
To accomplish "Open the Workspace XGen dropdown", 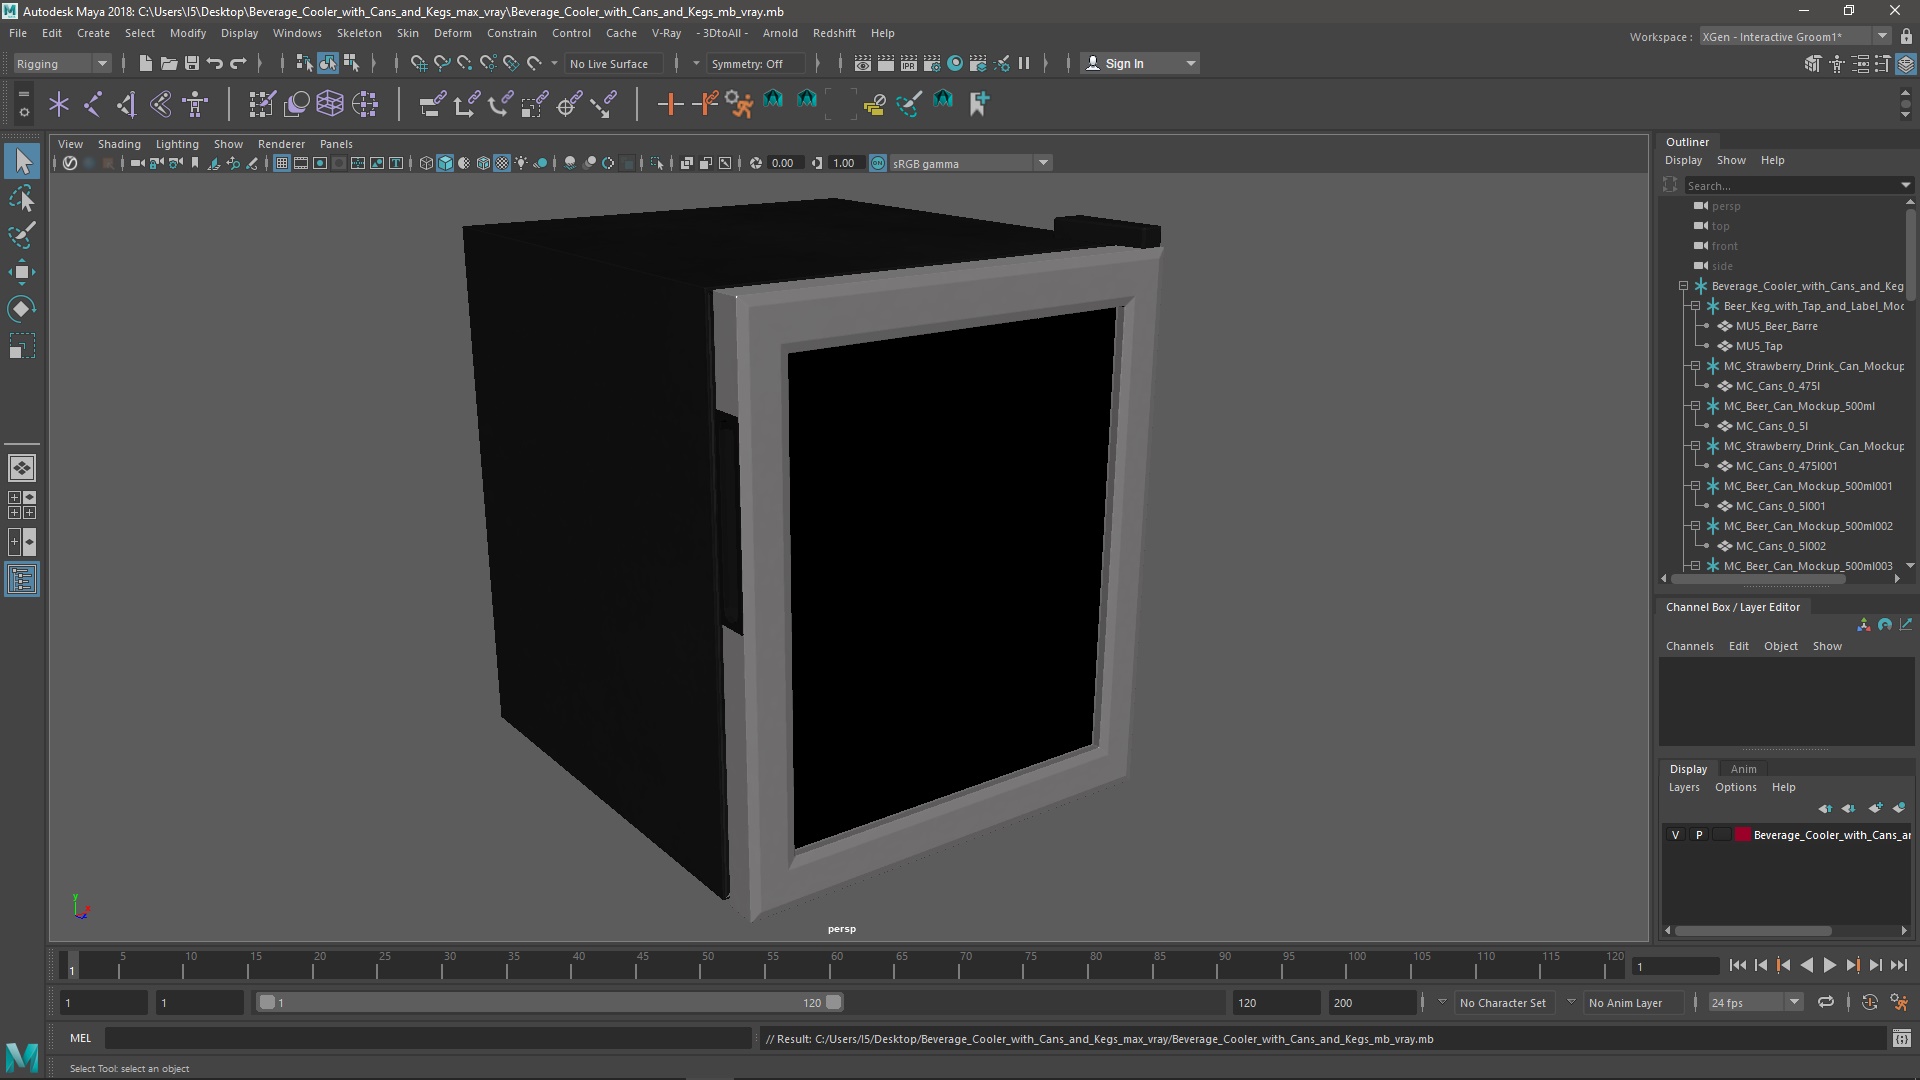I will point(1794,36).
